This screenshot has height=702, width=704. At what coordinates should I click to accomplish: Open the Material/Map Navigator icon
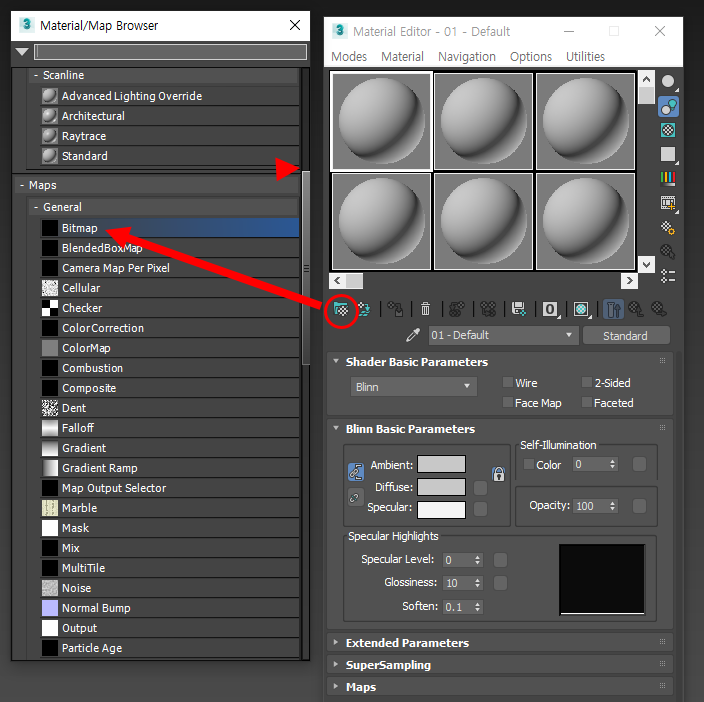pos(668,276)
